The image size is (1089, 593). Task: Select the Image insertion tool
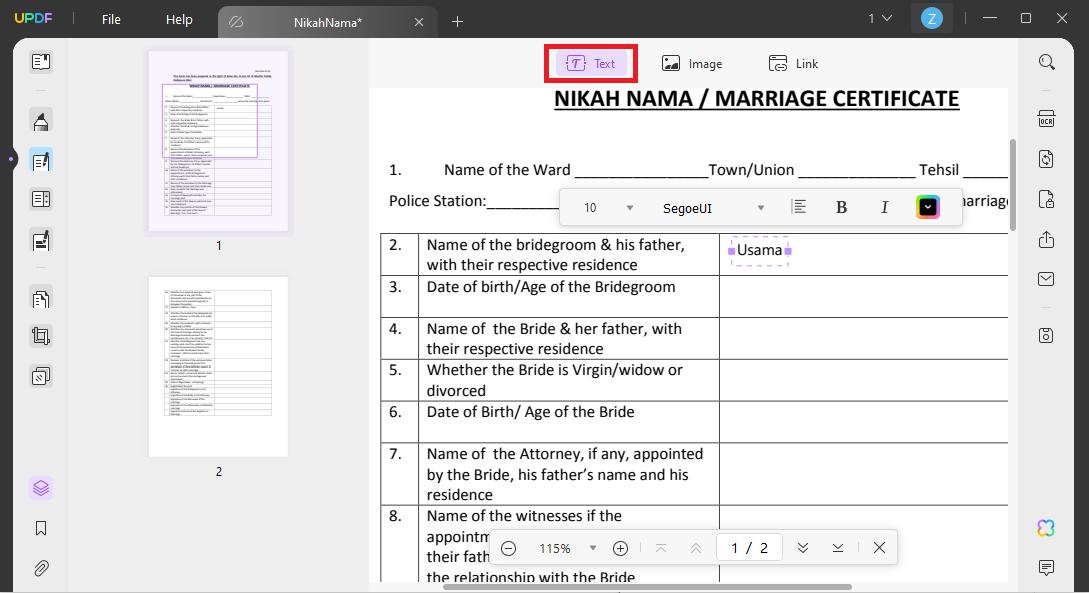692,62
